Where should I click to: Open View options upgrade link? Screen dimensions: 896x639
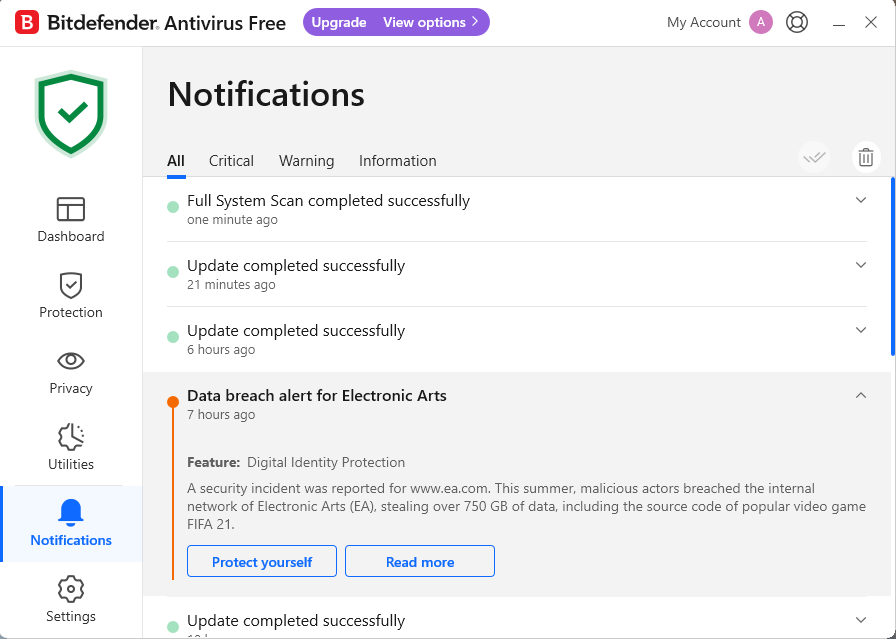coord(430,22)
